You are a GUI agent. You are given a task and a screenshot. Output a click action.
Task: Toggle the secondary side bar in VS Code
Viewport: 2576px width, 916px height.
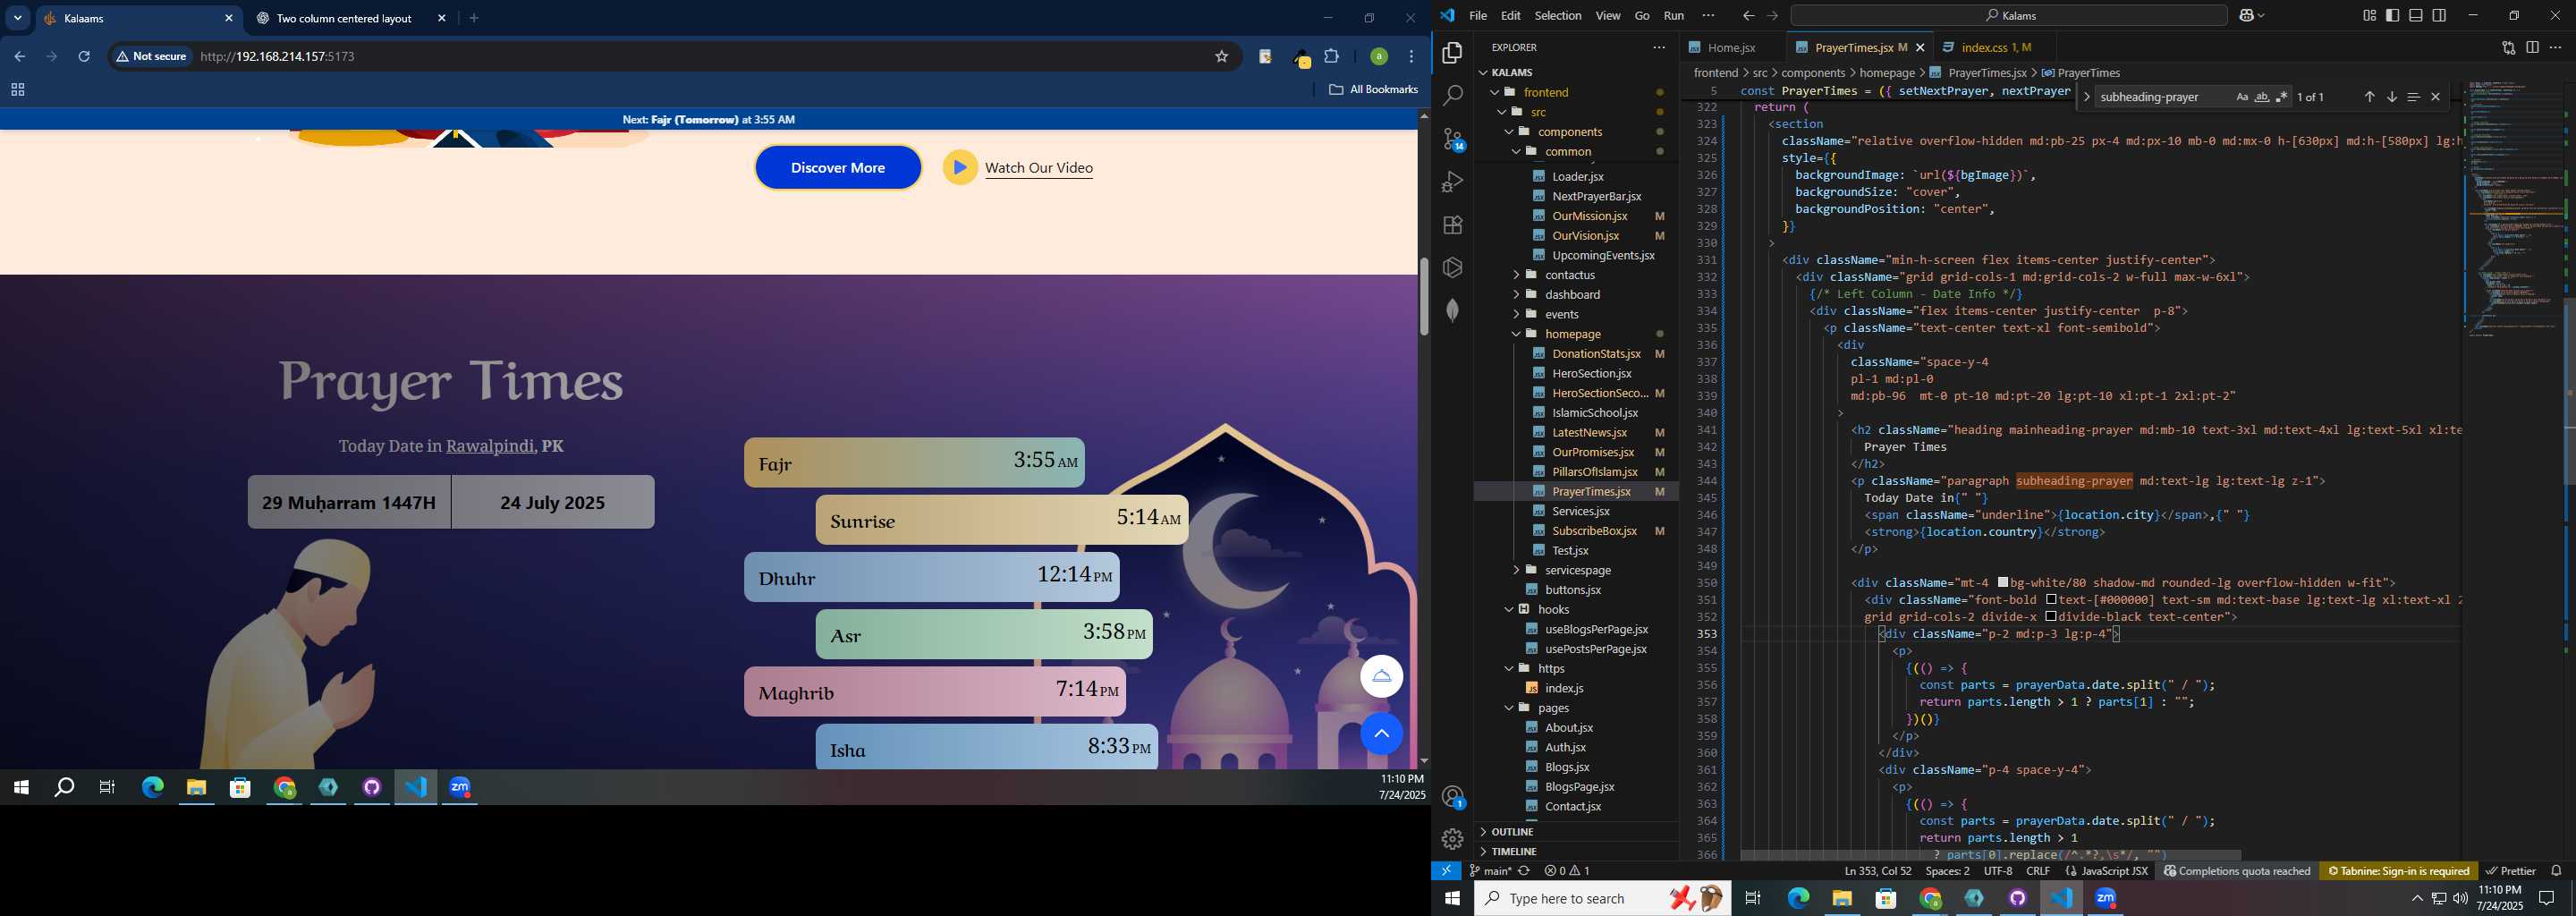2439,16
